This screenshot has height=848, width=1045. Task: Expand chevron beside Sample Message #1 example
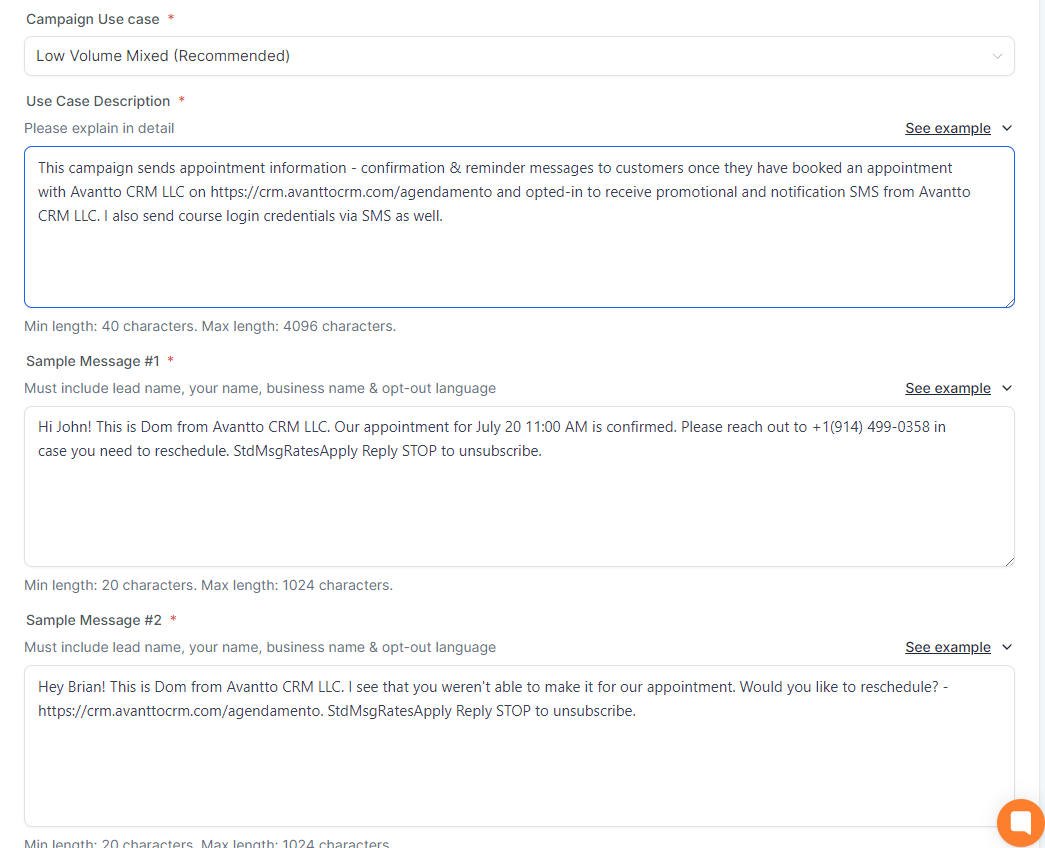tap(1007, 388)
